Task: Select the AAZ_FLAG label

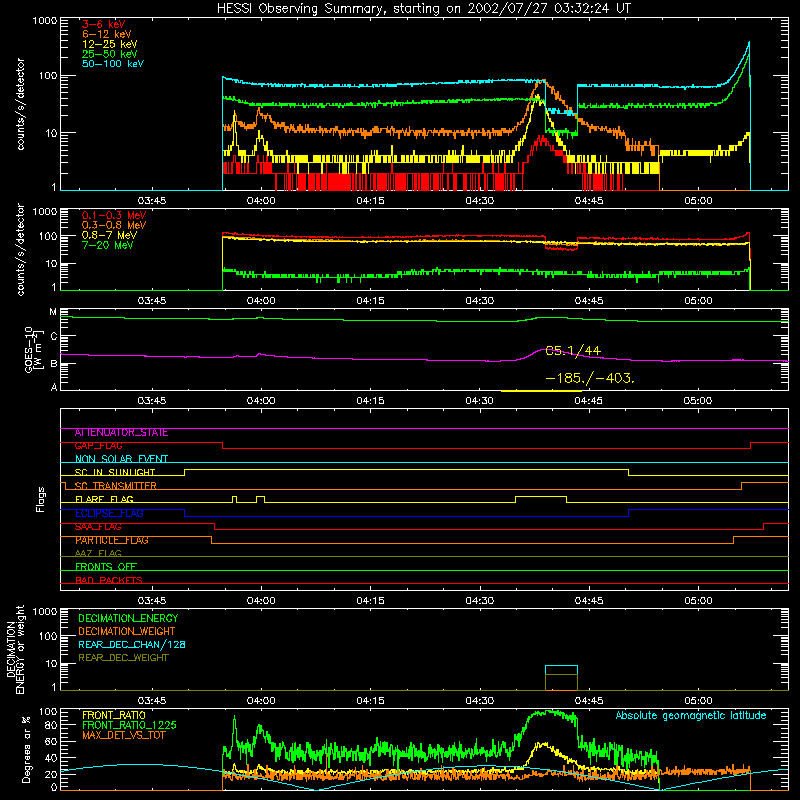Action: click(98, 553)
